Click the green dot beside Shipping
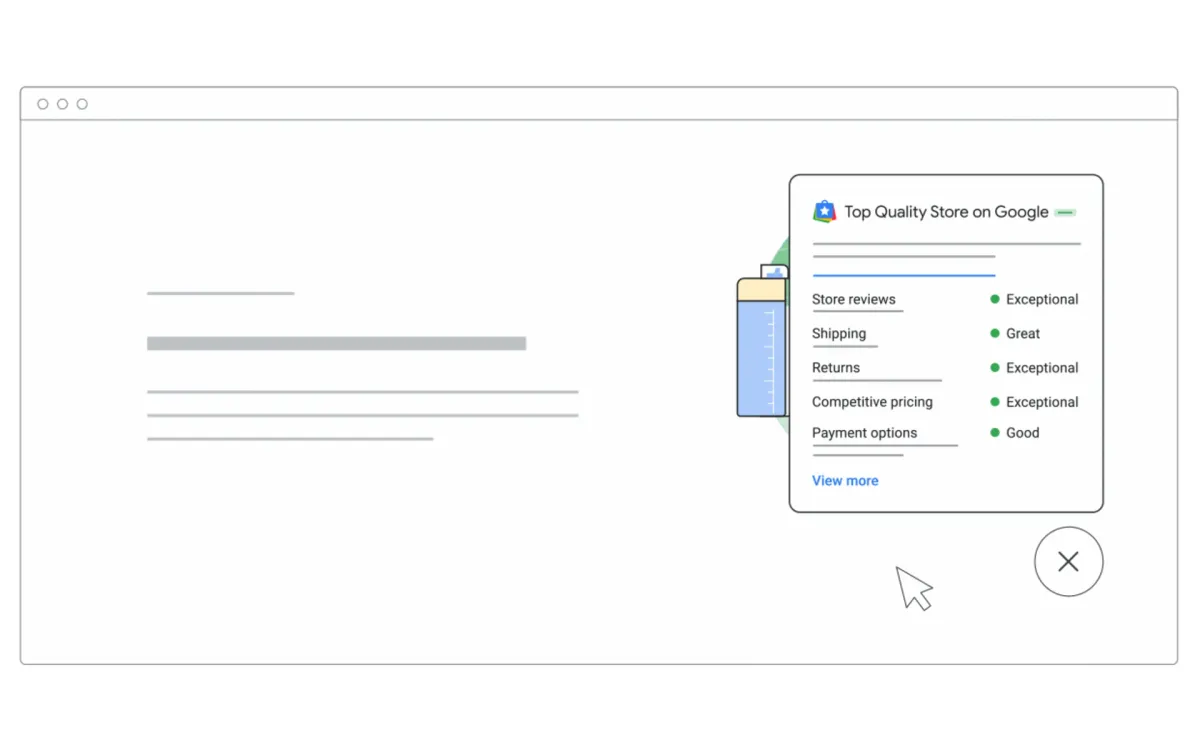Viewport: 1200px width, 750px height. [x=995, y=333]
